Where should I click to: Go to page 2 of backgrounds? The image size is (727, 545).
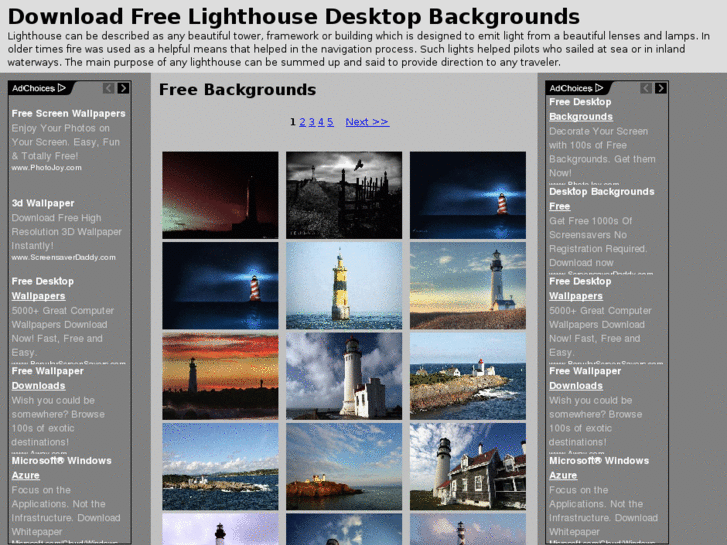(302, 122)
